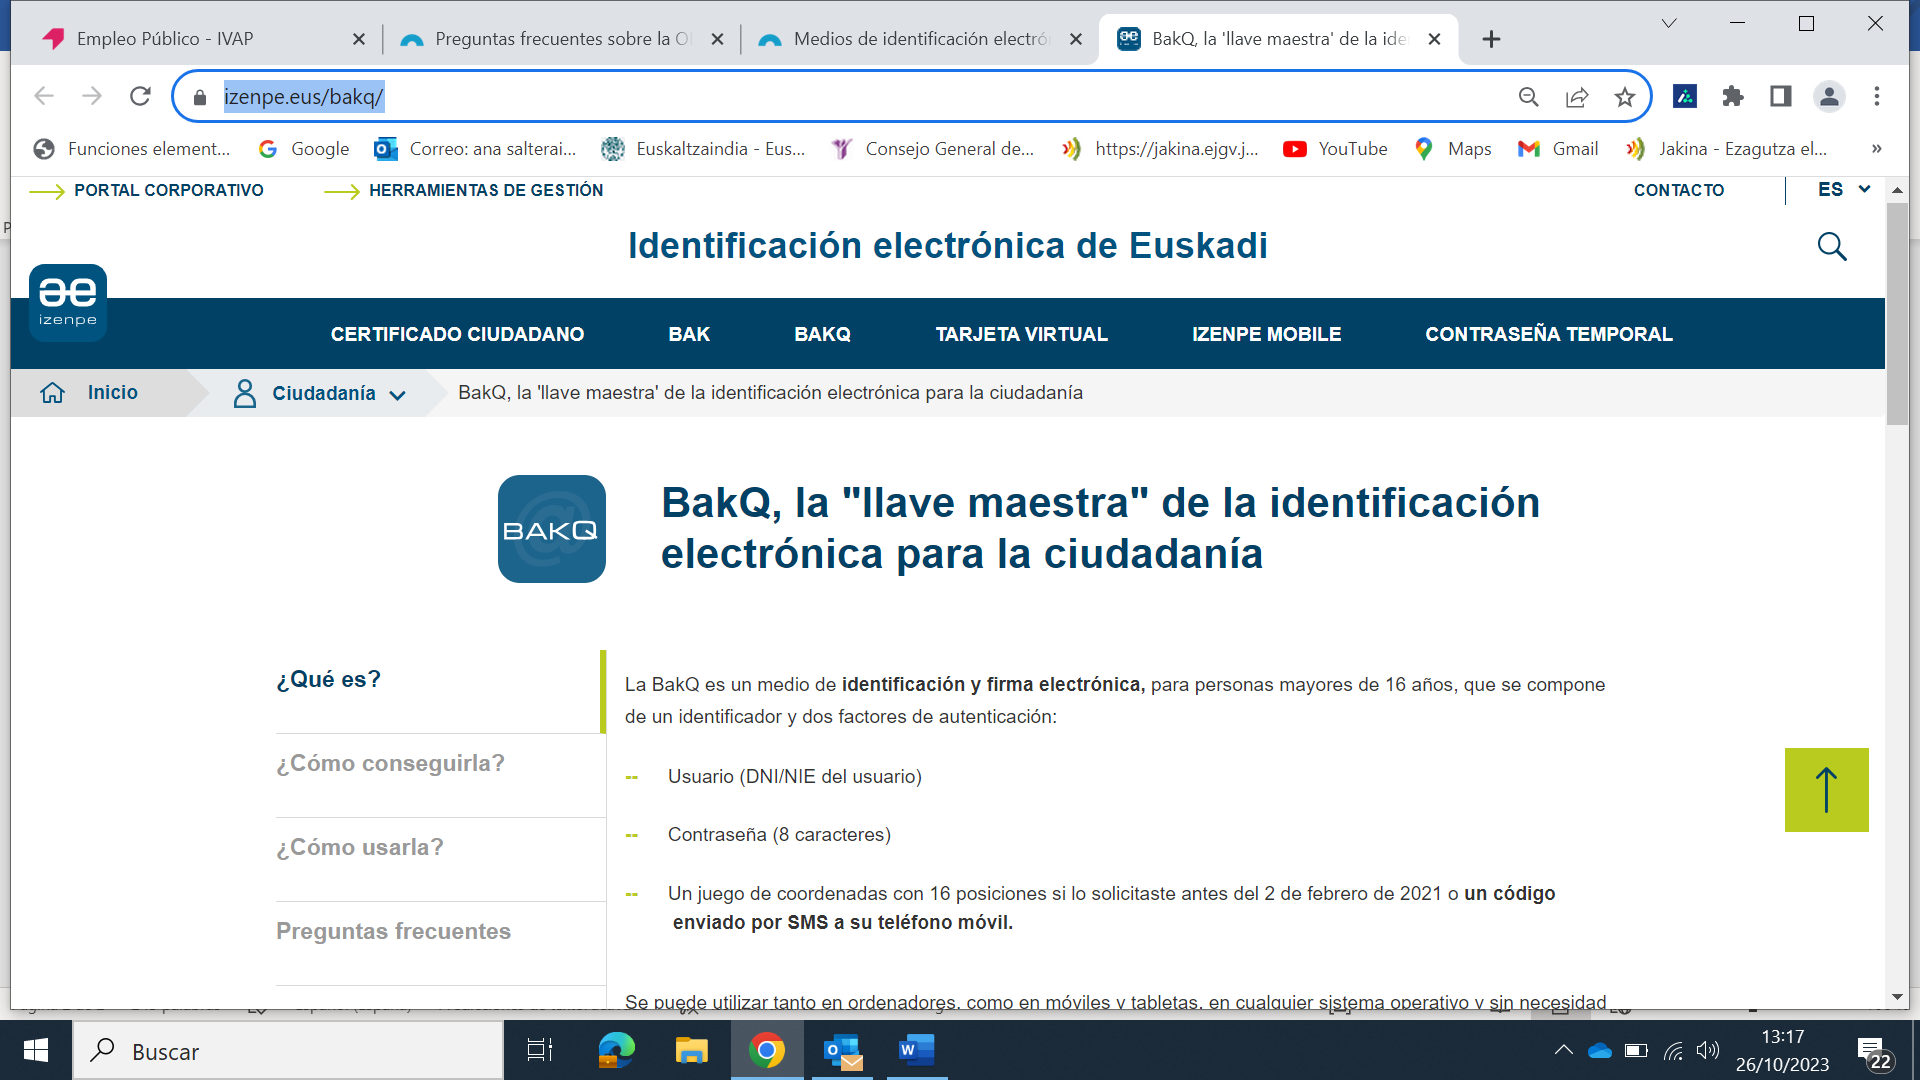Viewport: 1920px width, 1080px height.
Task: Switch to the Empleo Público - IVAP tab
Action: (x=165, y=39)
